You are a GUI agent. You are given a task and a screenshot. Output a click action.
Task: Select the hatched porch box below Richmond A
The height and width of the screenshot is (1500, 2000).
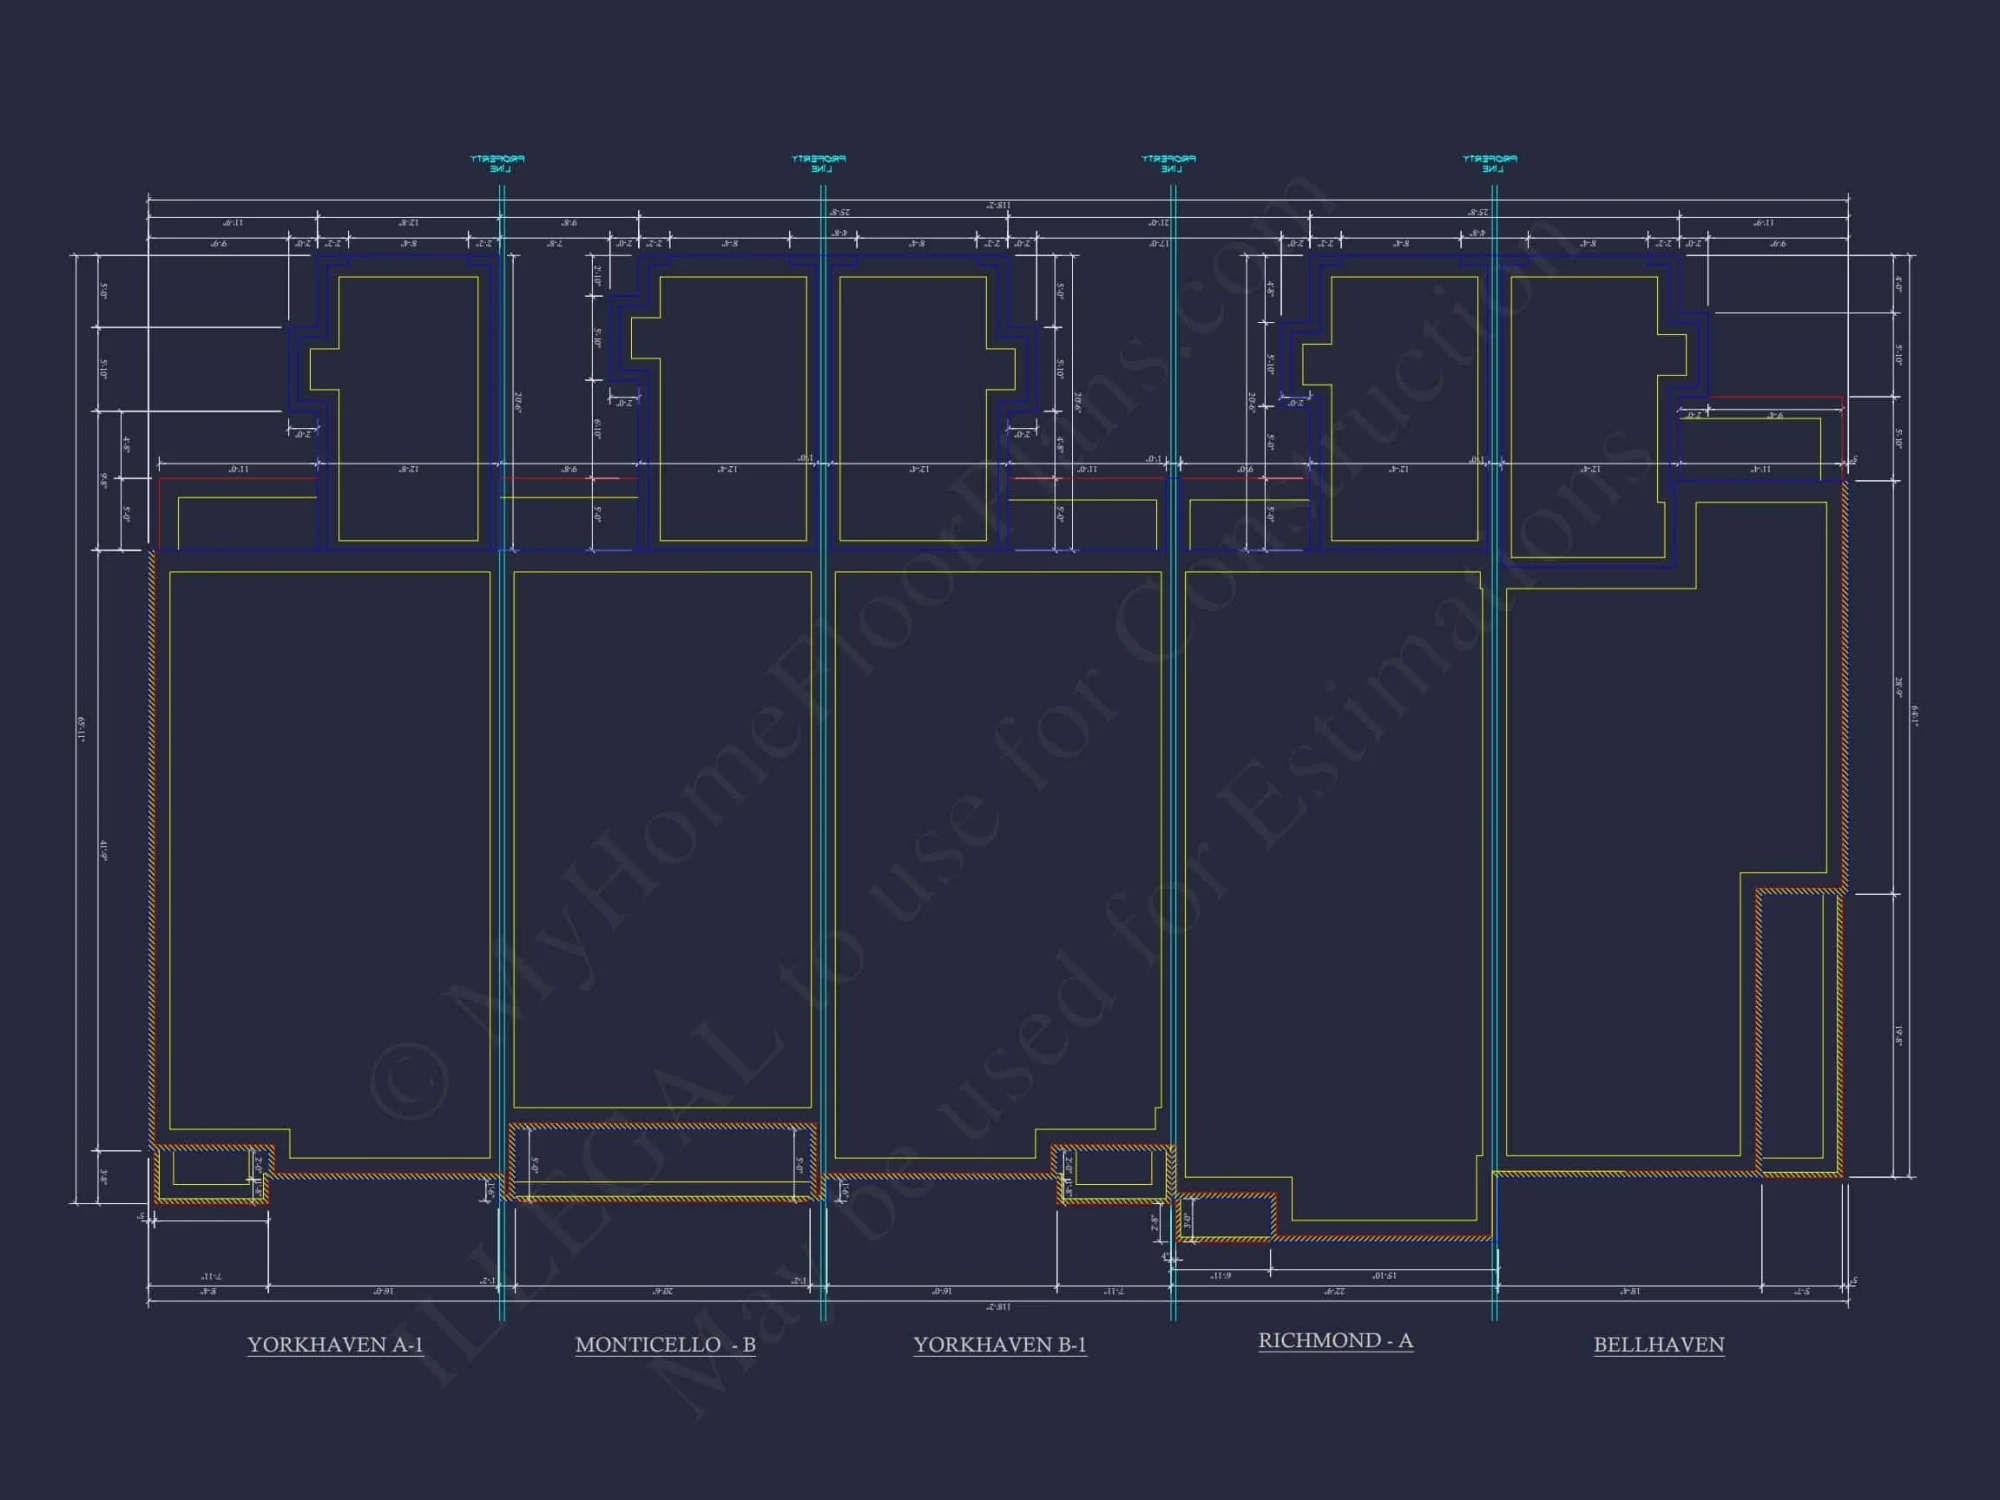pos(1225,1217)
